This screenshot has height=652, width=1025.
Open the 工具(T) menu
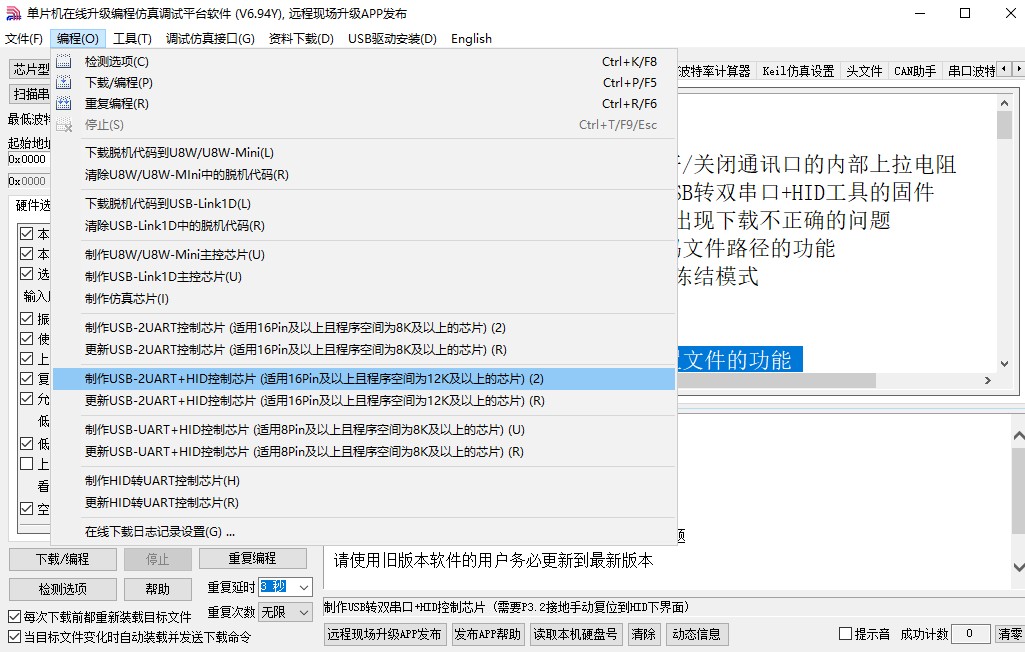click(132, 39)
